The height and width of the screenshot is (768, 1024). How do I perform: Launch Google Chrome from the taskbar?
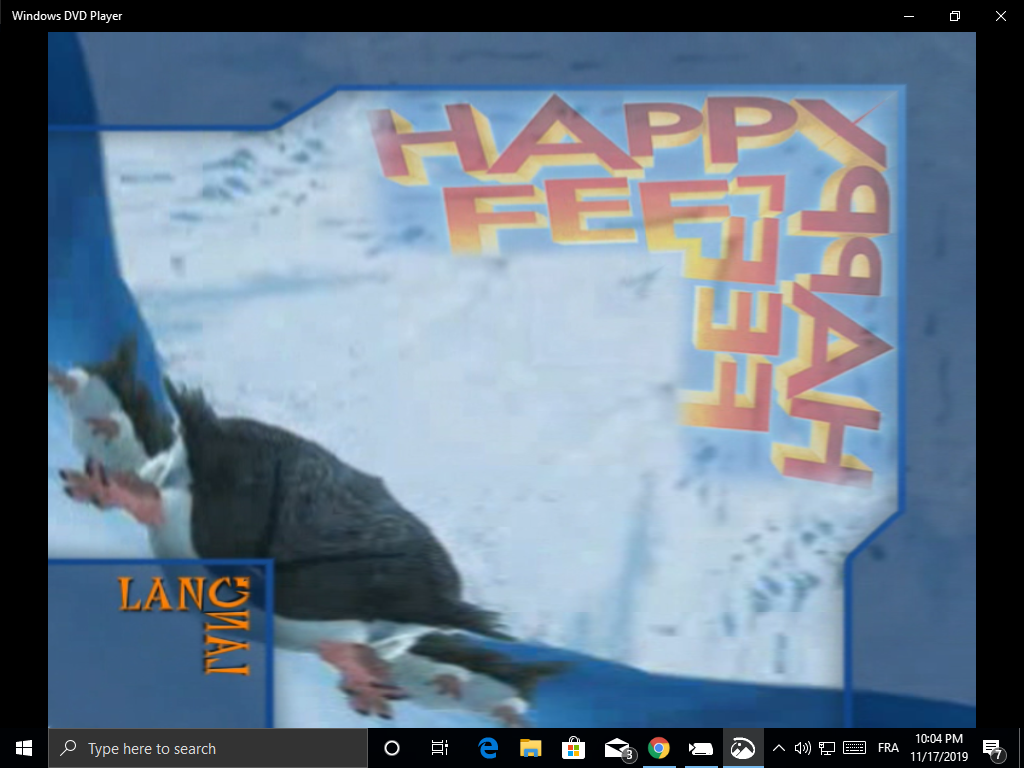658,748
